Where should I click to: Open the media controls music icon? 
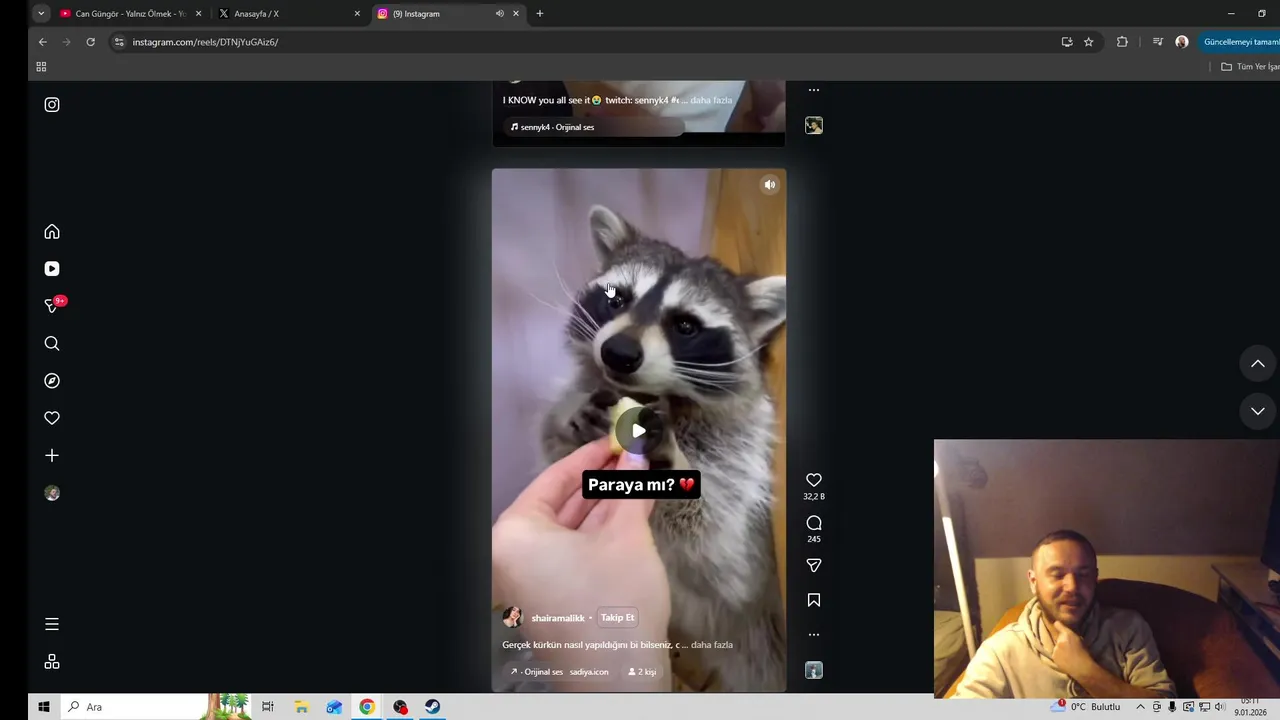point(1157,42)
